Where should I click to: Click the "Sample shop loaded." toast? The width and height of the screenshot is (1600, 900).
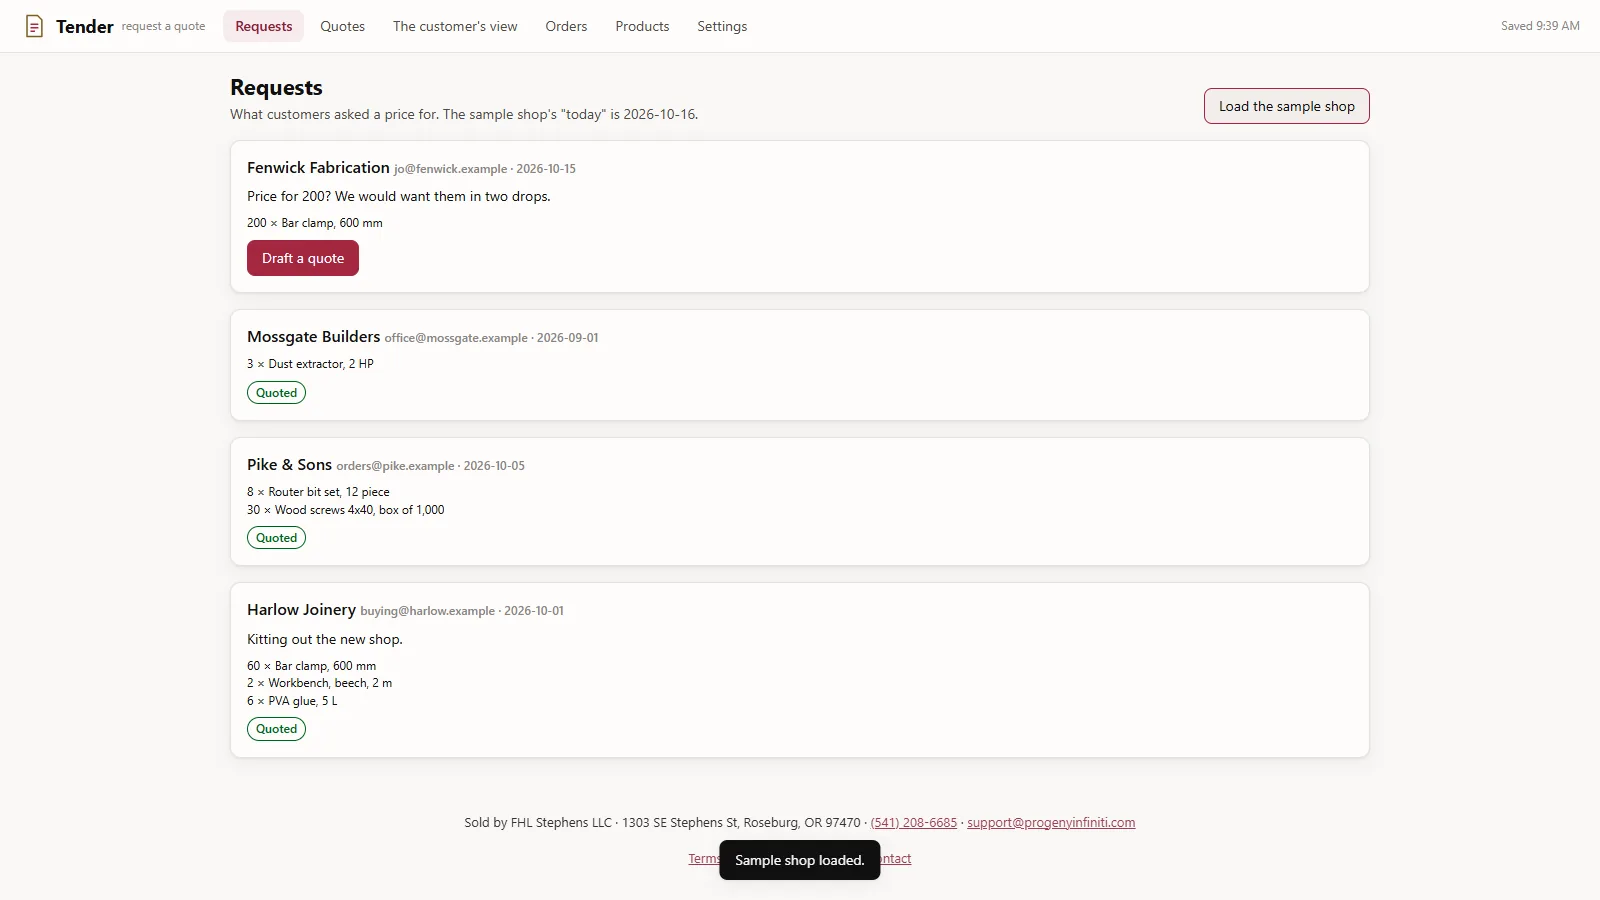pyautogui.click(x=800, y=860)
